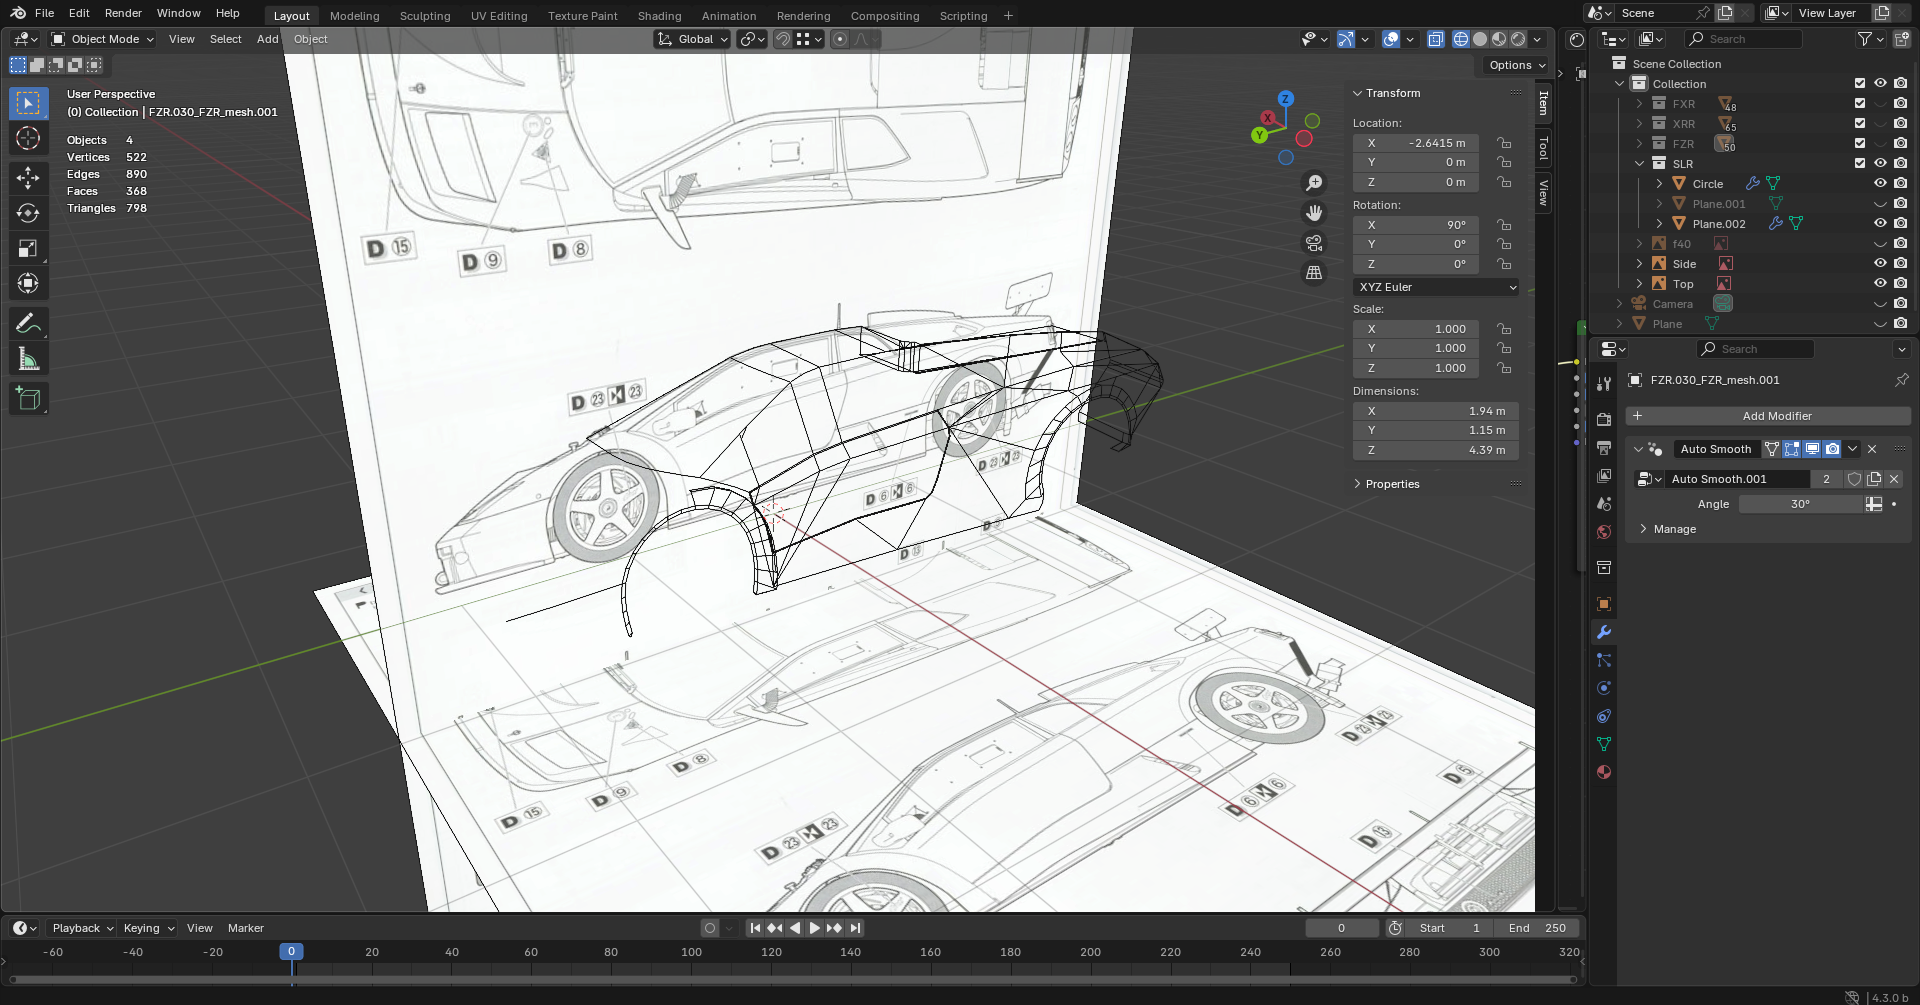Screen dimensions: 1920x1005
Task: Click the 3D Cursor tool
Action: tap(28, 138)
